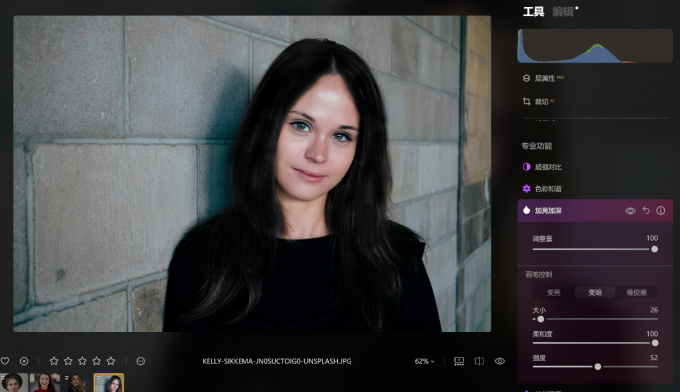Toggle visibility eye of the 加亮加深 tool

[x=631, y=211]
